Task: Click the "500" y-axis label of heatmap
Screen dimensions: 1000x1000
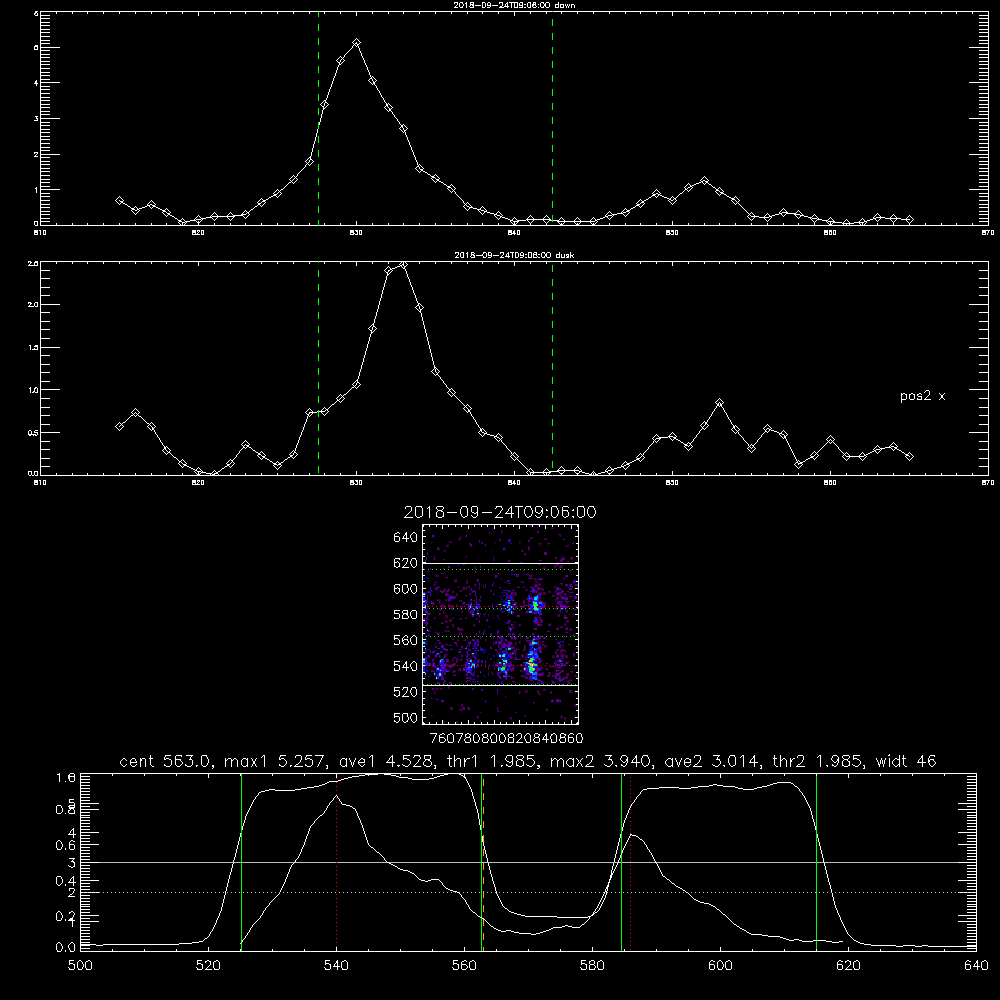Action: (406, 717)
